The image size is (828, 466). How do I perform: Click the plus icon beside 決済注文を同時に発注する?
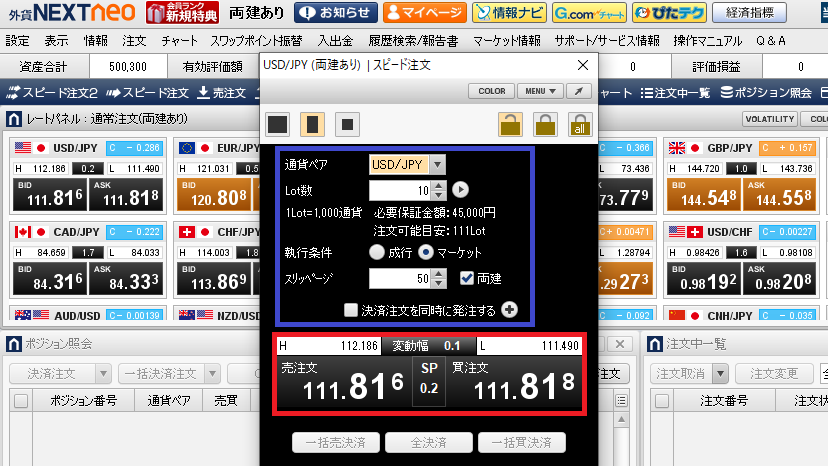(510, 310)
